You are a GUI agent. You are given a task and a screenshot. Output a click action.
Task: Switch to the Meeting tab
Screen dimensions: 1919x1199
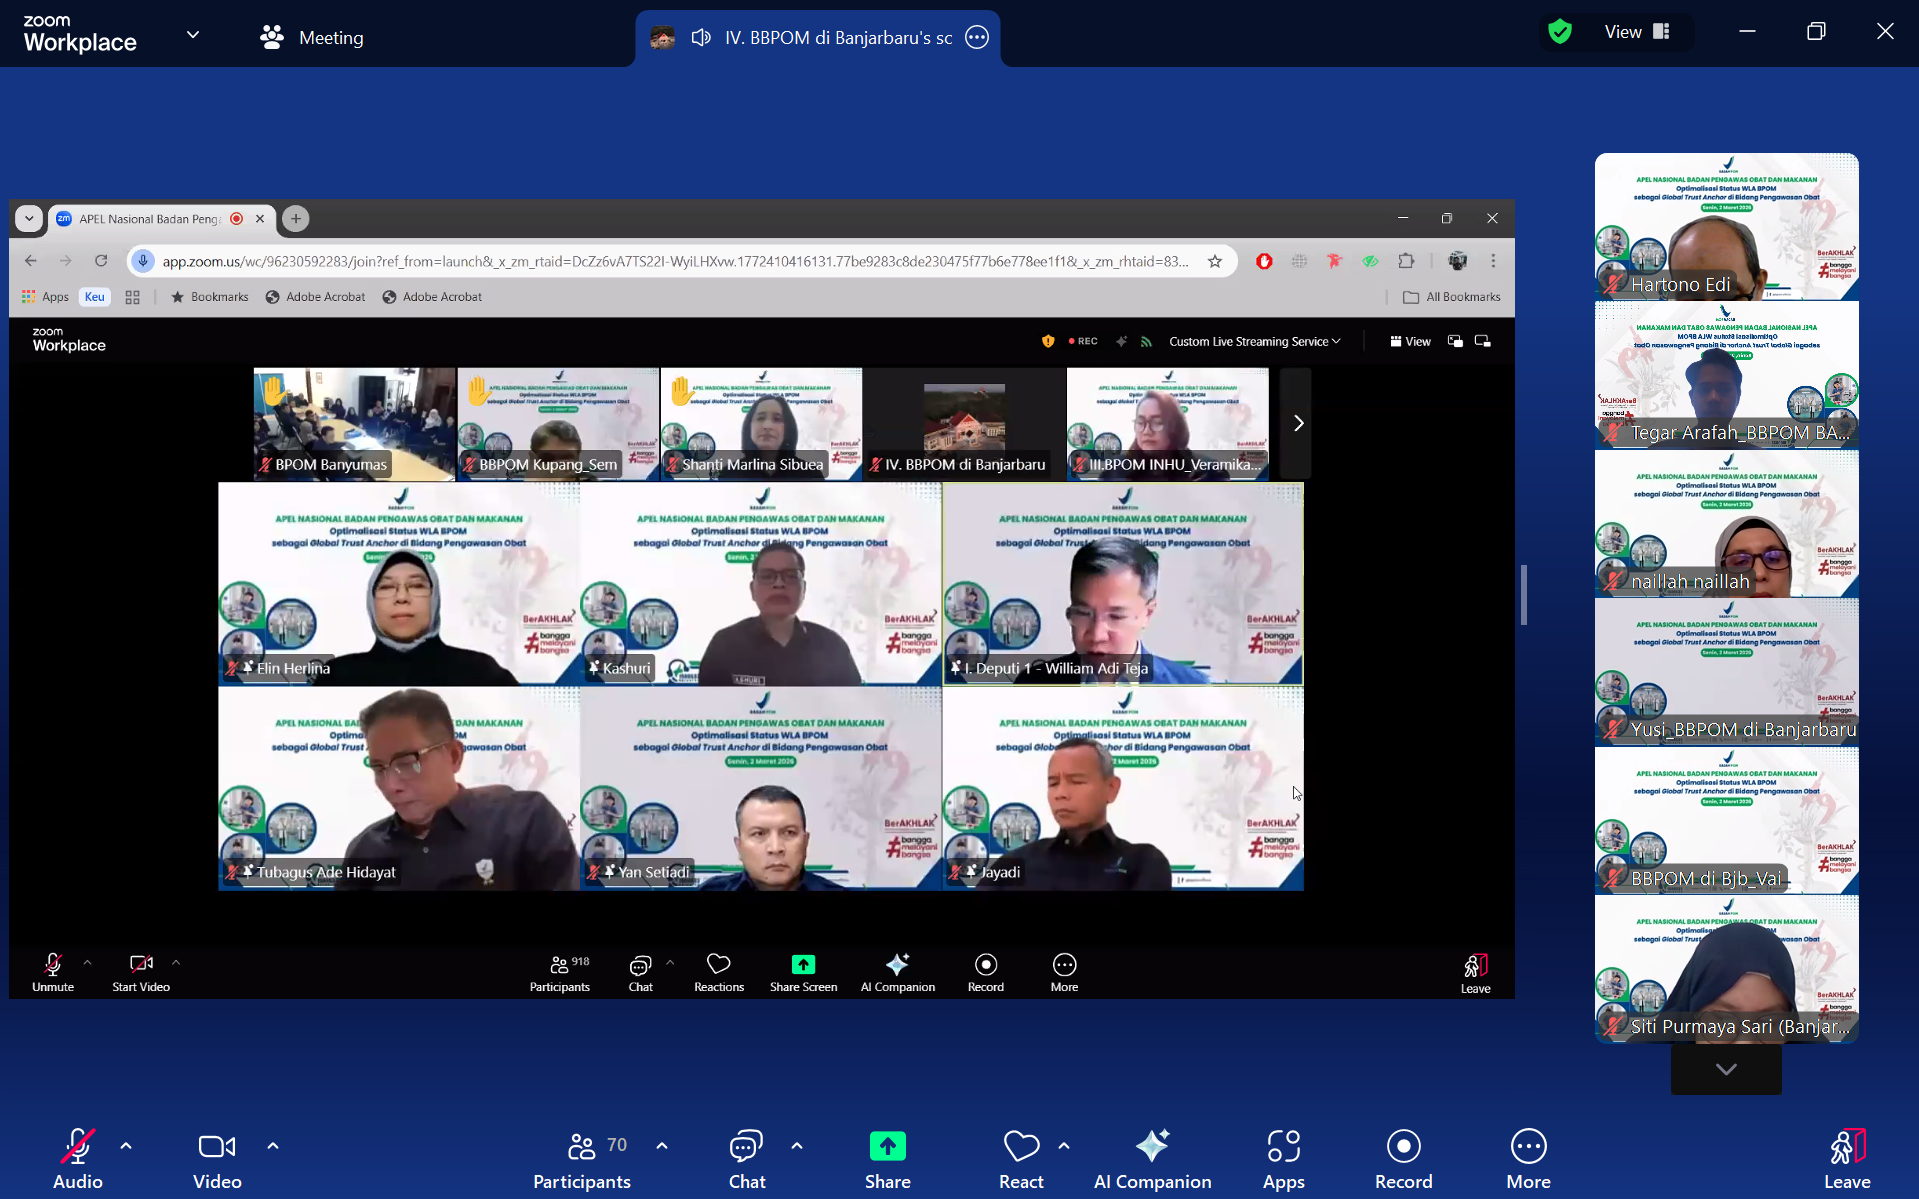[x=312, y=38]
